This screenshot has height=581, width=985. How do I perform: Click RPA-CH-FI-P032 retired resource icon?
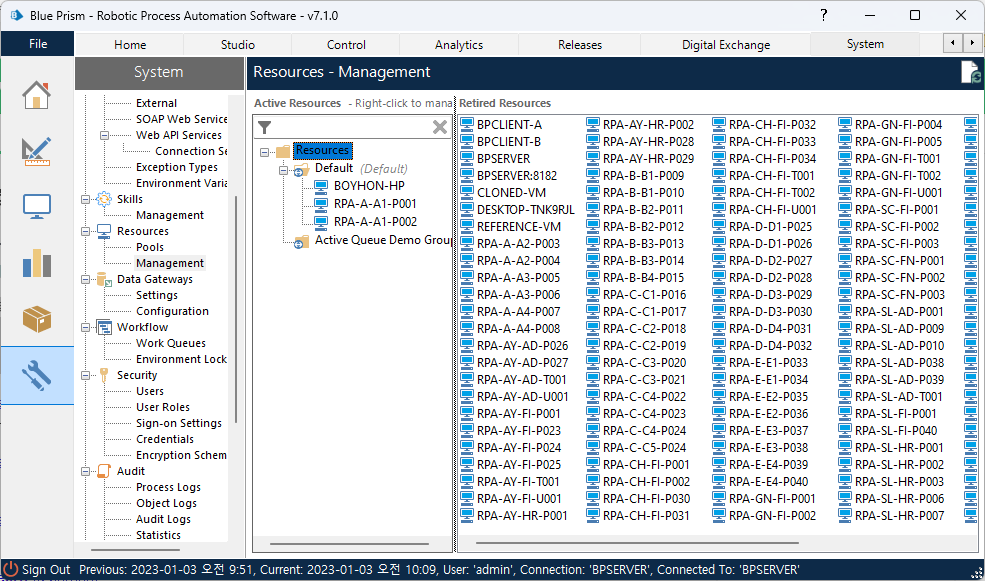pos(719,124)
